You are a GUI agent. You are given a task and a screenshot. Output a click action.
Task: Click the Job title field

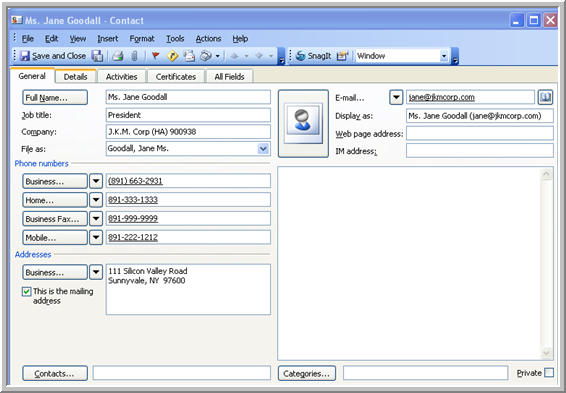pyautogui.click(x=188, y=115)
